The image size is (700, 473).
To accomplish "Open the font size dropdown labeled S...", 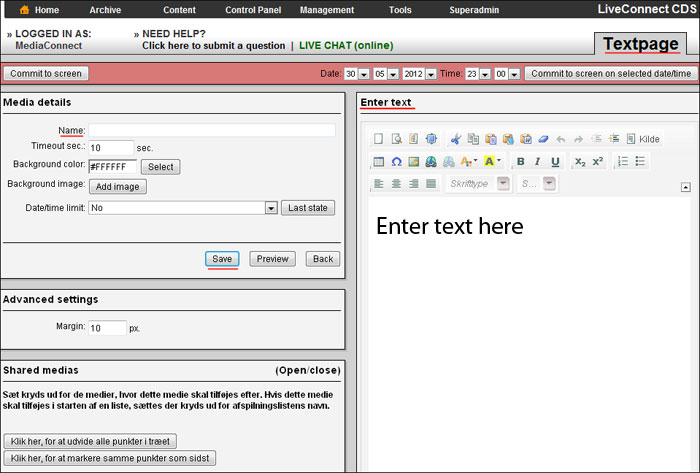I will (537, 183).
